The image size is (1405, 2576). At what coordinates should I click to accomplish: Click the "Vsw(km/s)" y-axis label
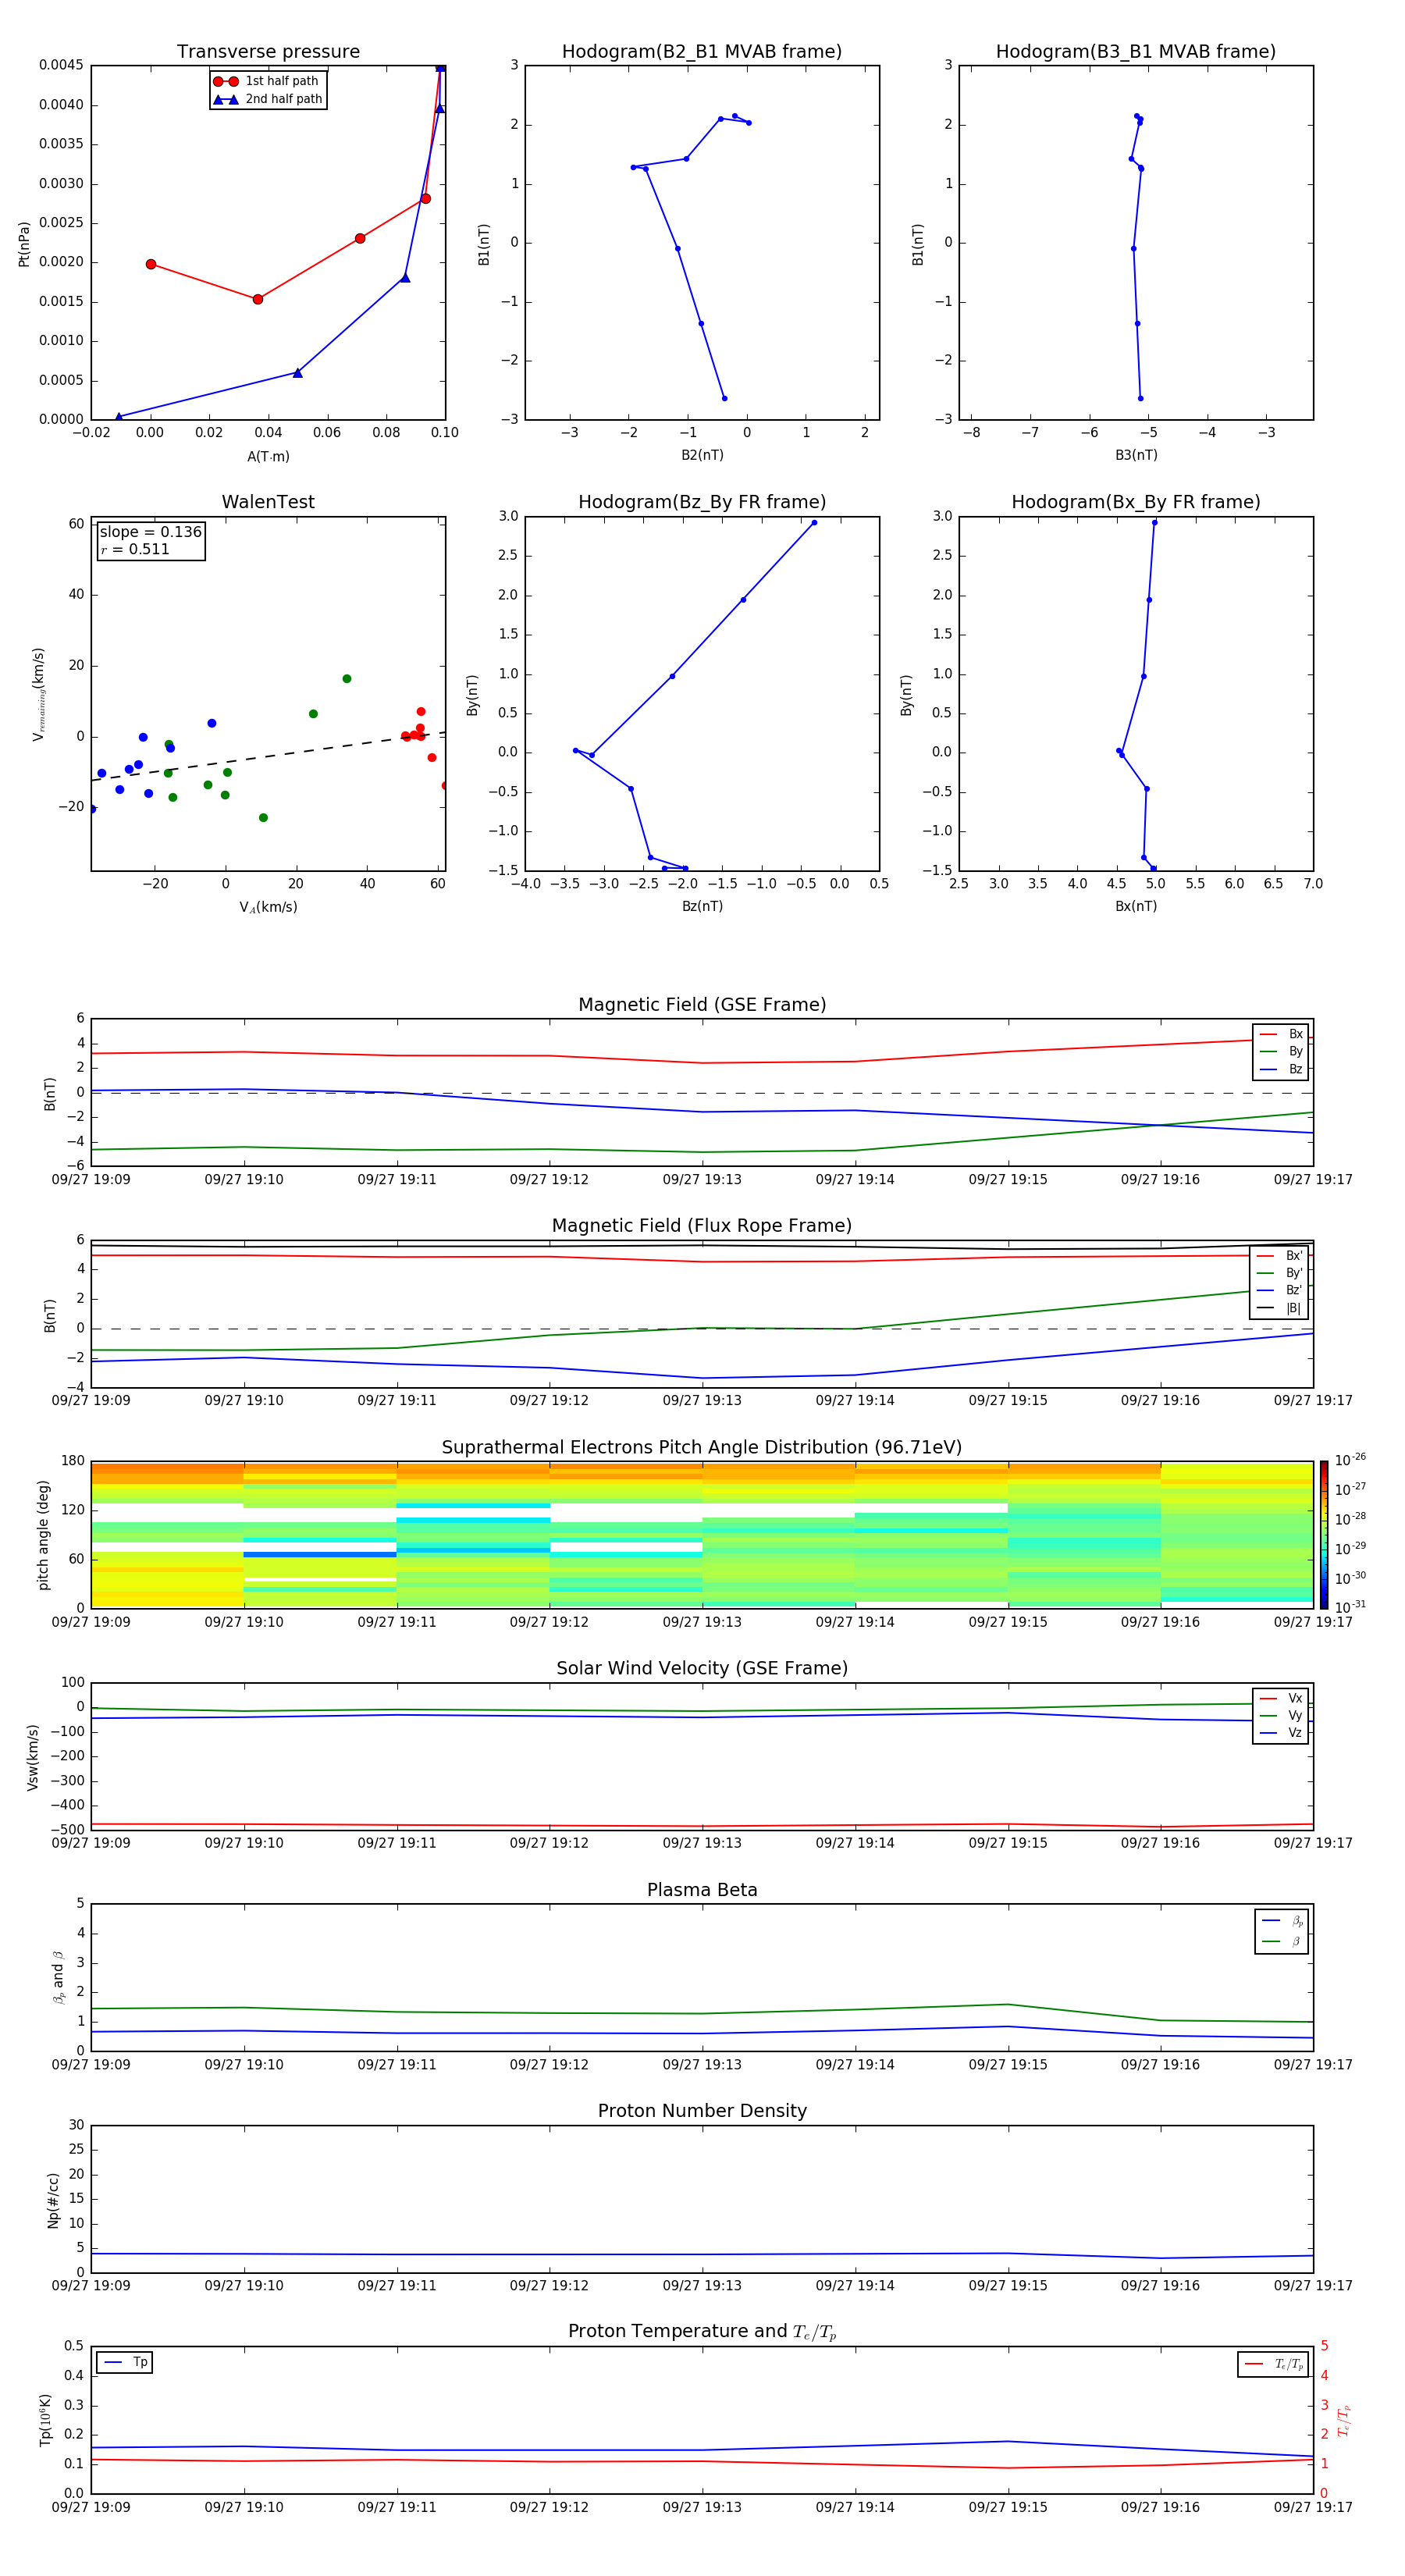click(x=32, y=1757)
